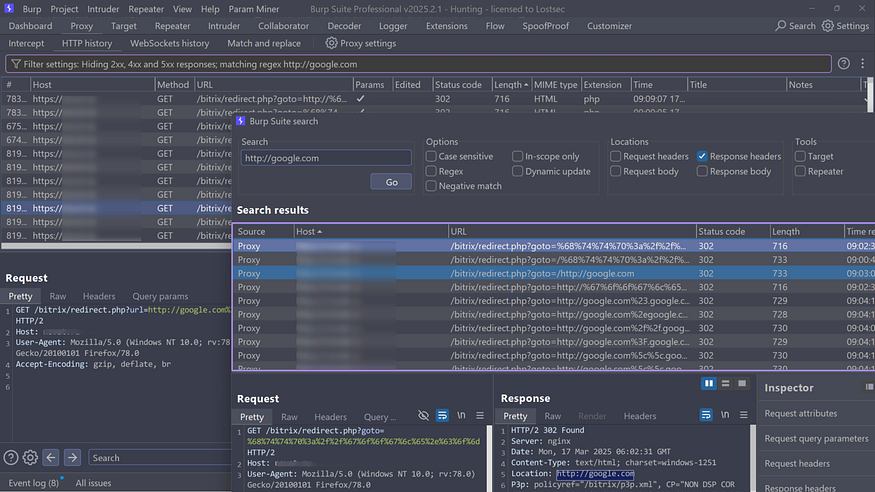Enable Dynamic update option
This screenshot has width=875, height=492.
(517, 171)
